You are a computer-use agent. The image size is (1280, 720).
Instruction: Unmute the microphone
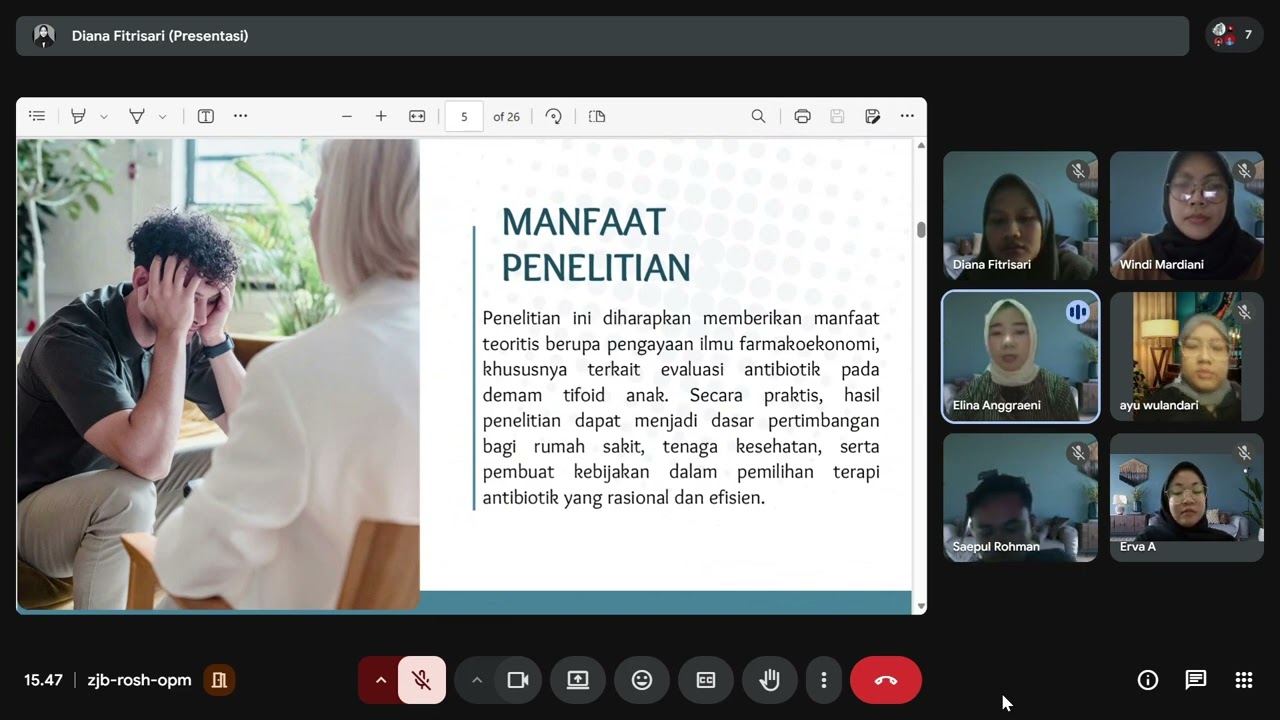point(422,680)
